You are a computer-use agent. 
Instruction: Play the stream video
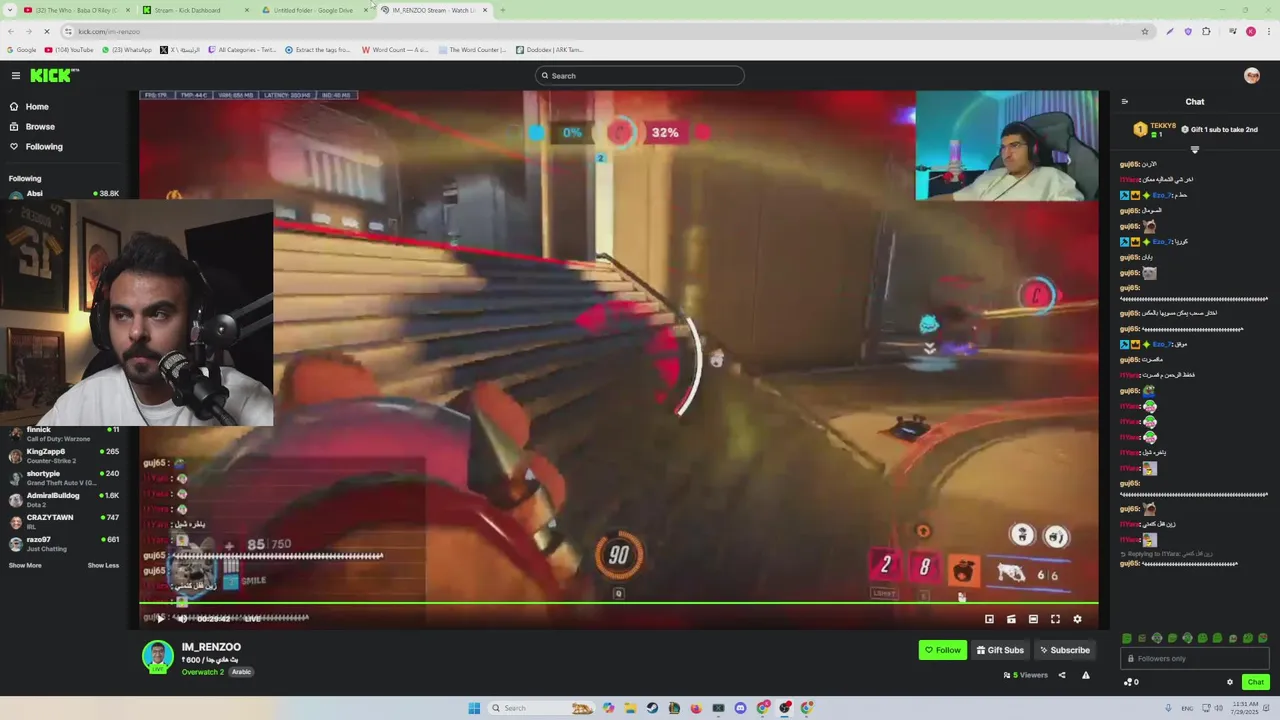(x=160, y=619)
